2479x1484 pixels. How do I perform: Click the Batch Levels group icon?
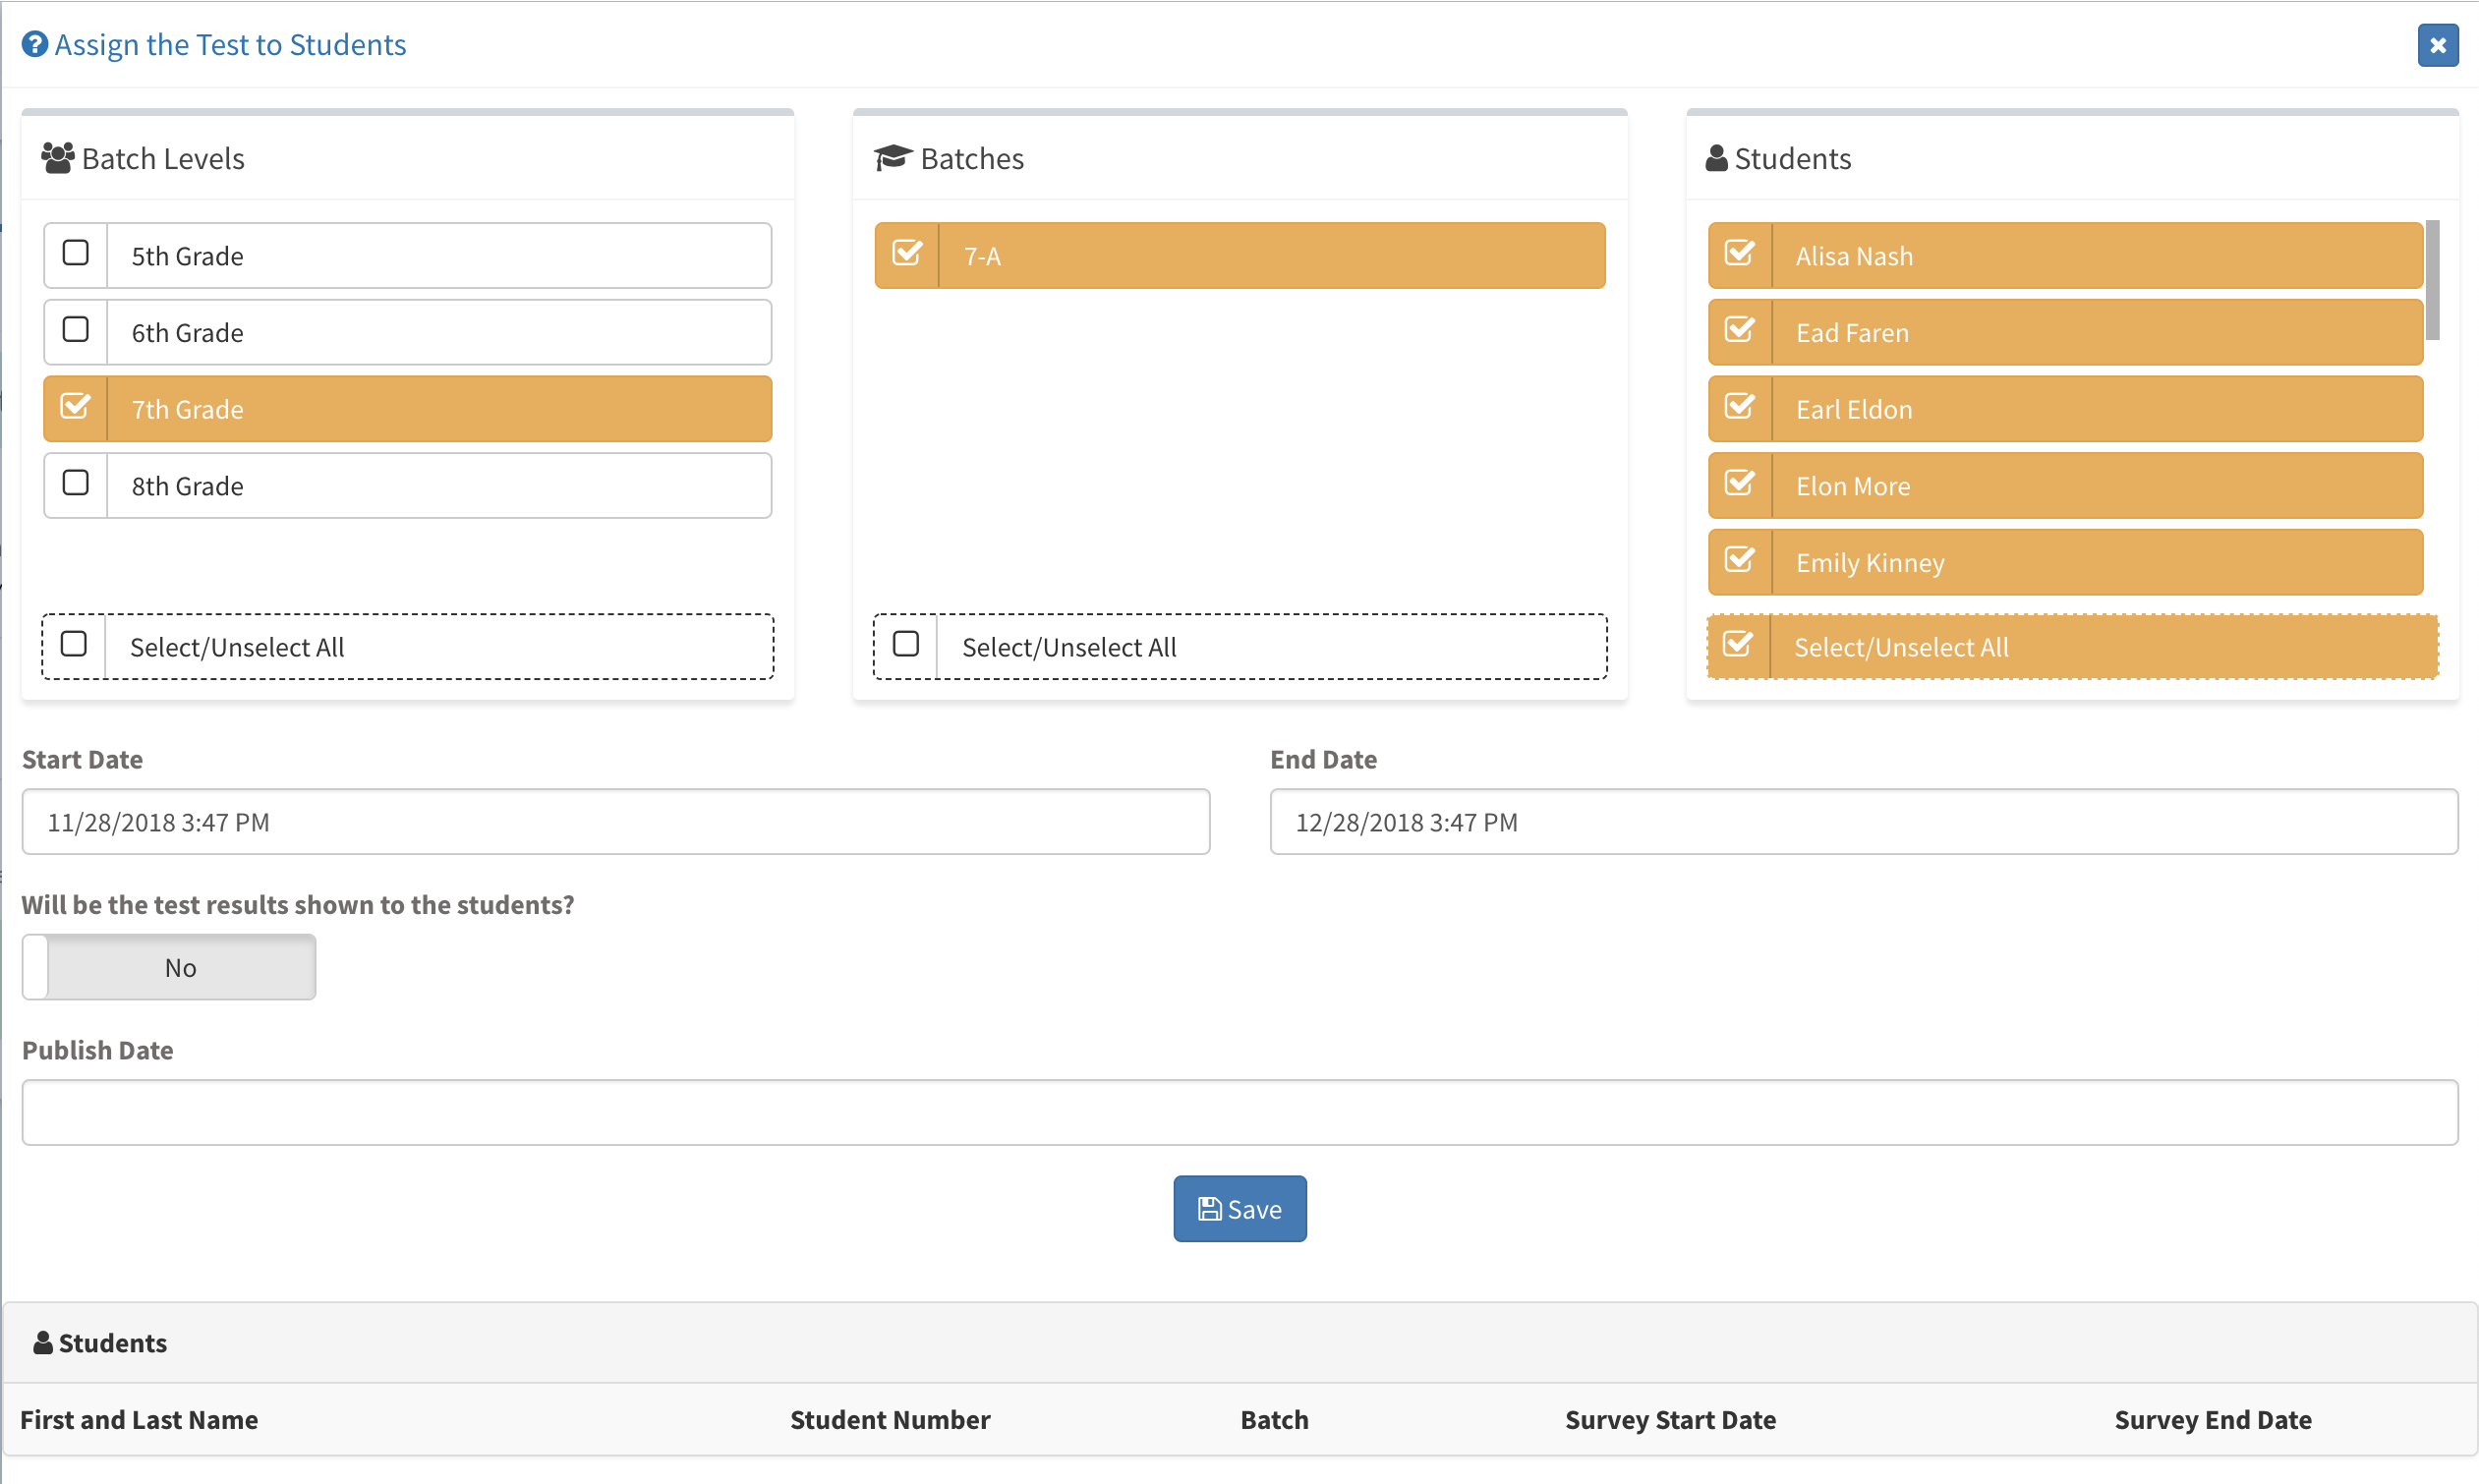[x=57, y=158]
